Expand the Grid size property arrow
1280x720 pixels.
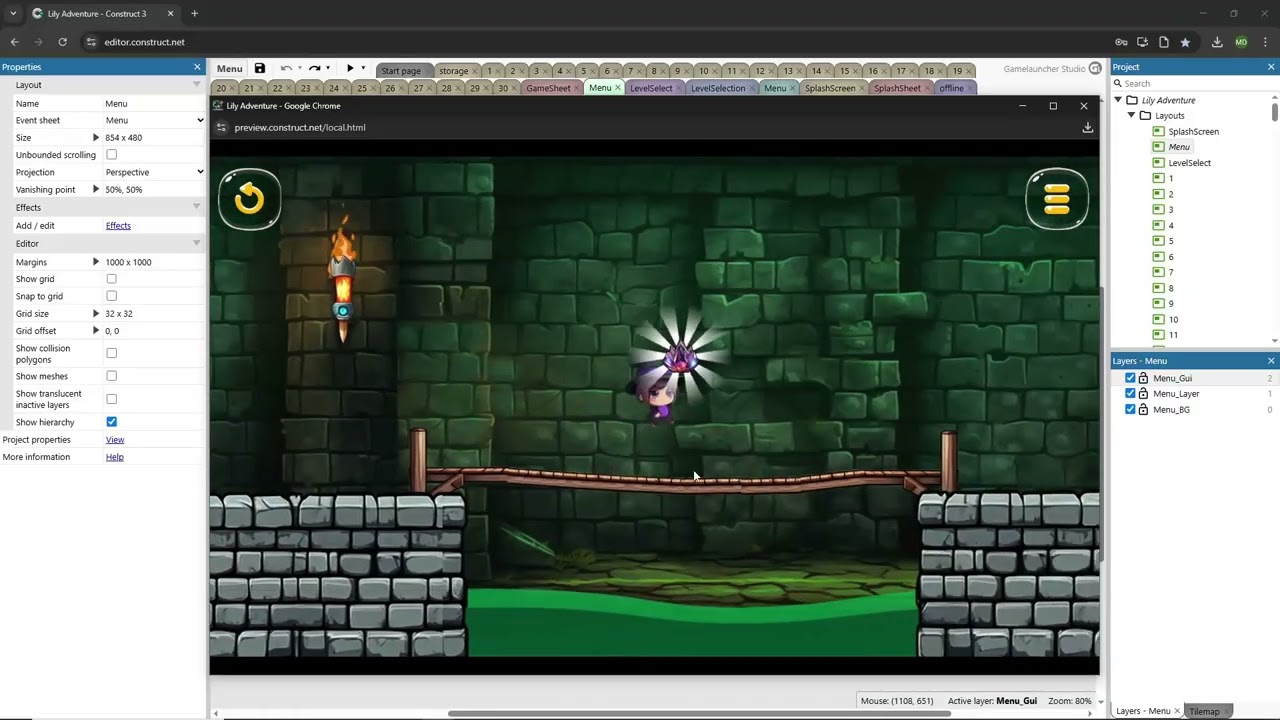point(96,313)
